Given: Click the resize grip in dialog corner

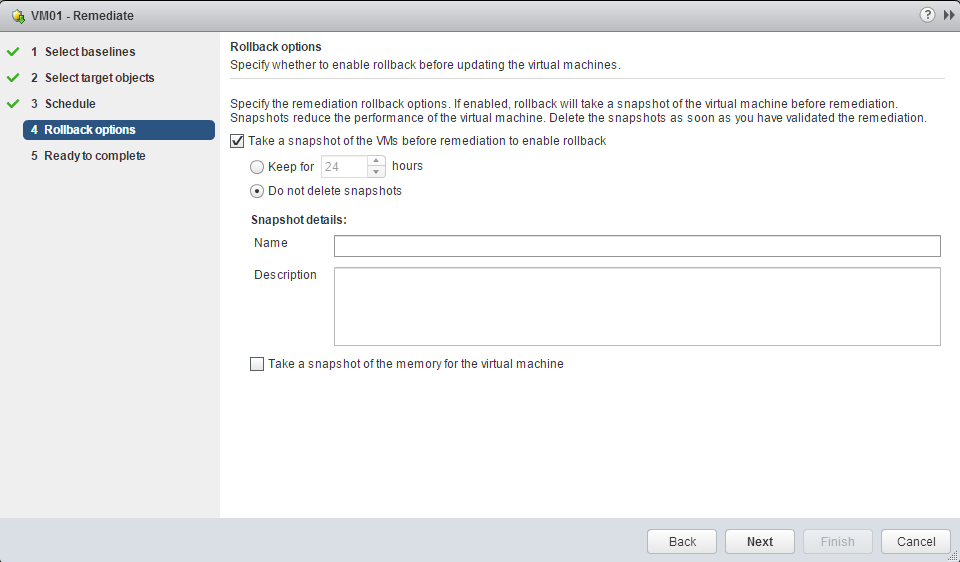Looking at the screenshot, I should (952, 555).
